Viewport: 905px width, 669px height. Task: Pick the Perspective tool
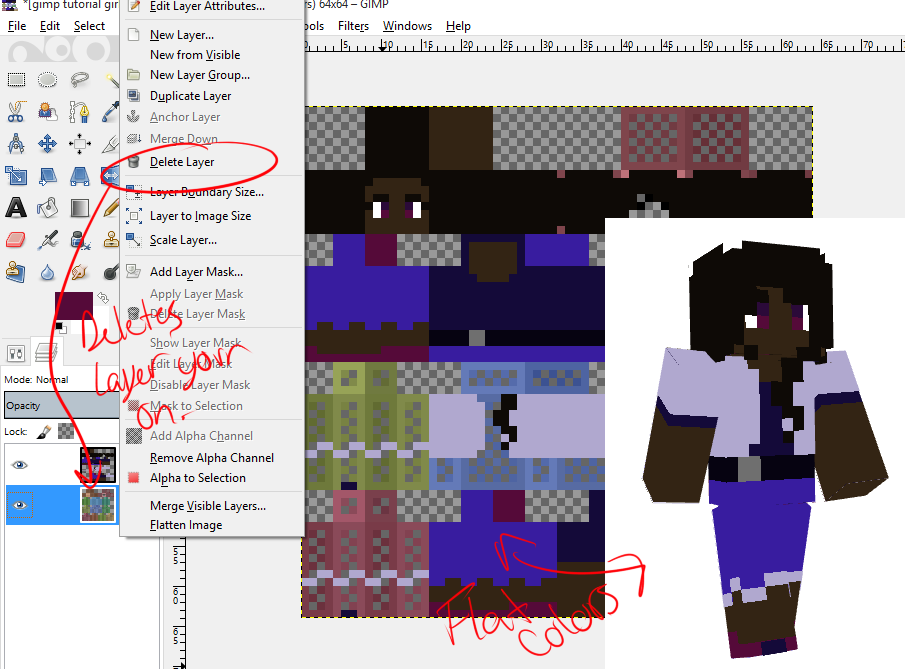[x=79, y=175]
